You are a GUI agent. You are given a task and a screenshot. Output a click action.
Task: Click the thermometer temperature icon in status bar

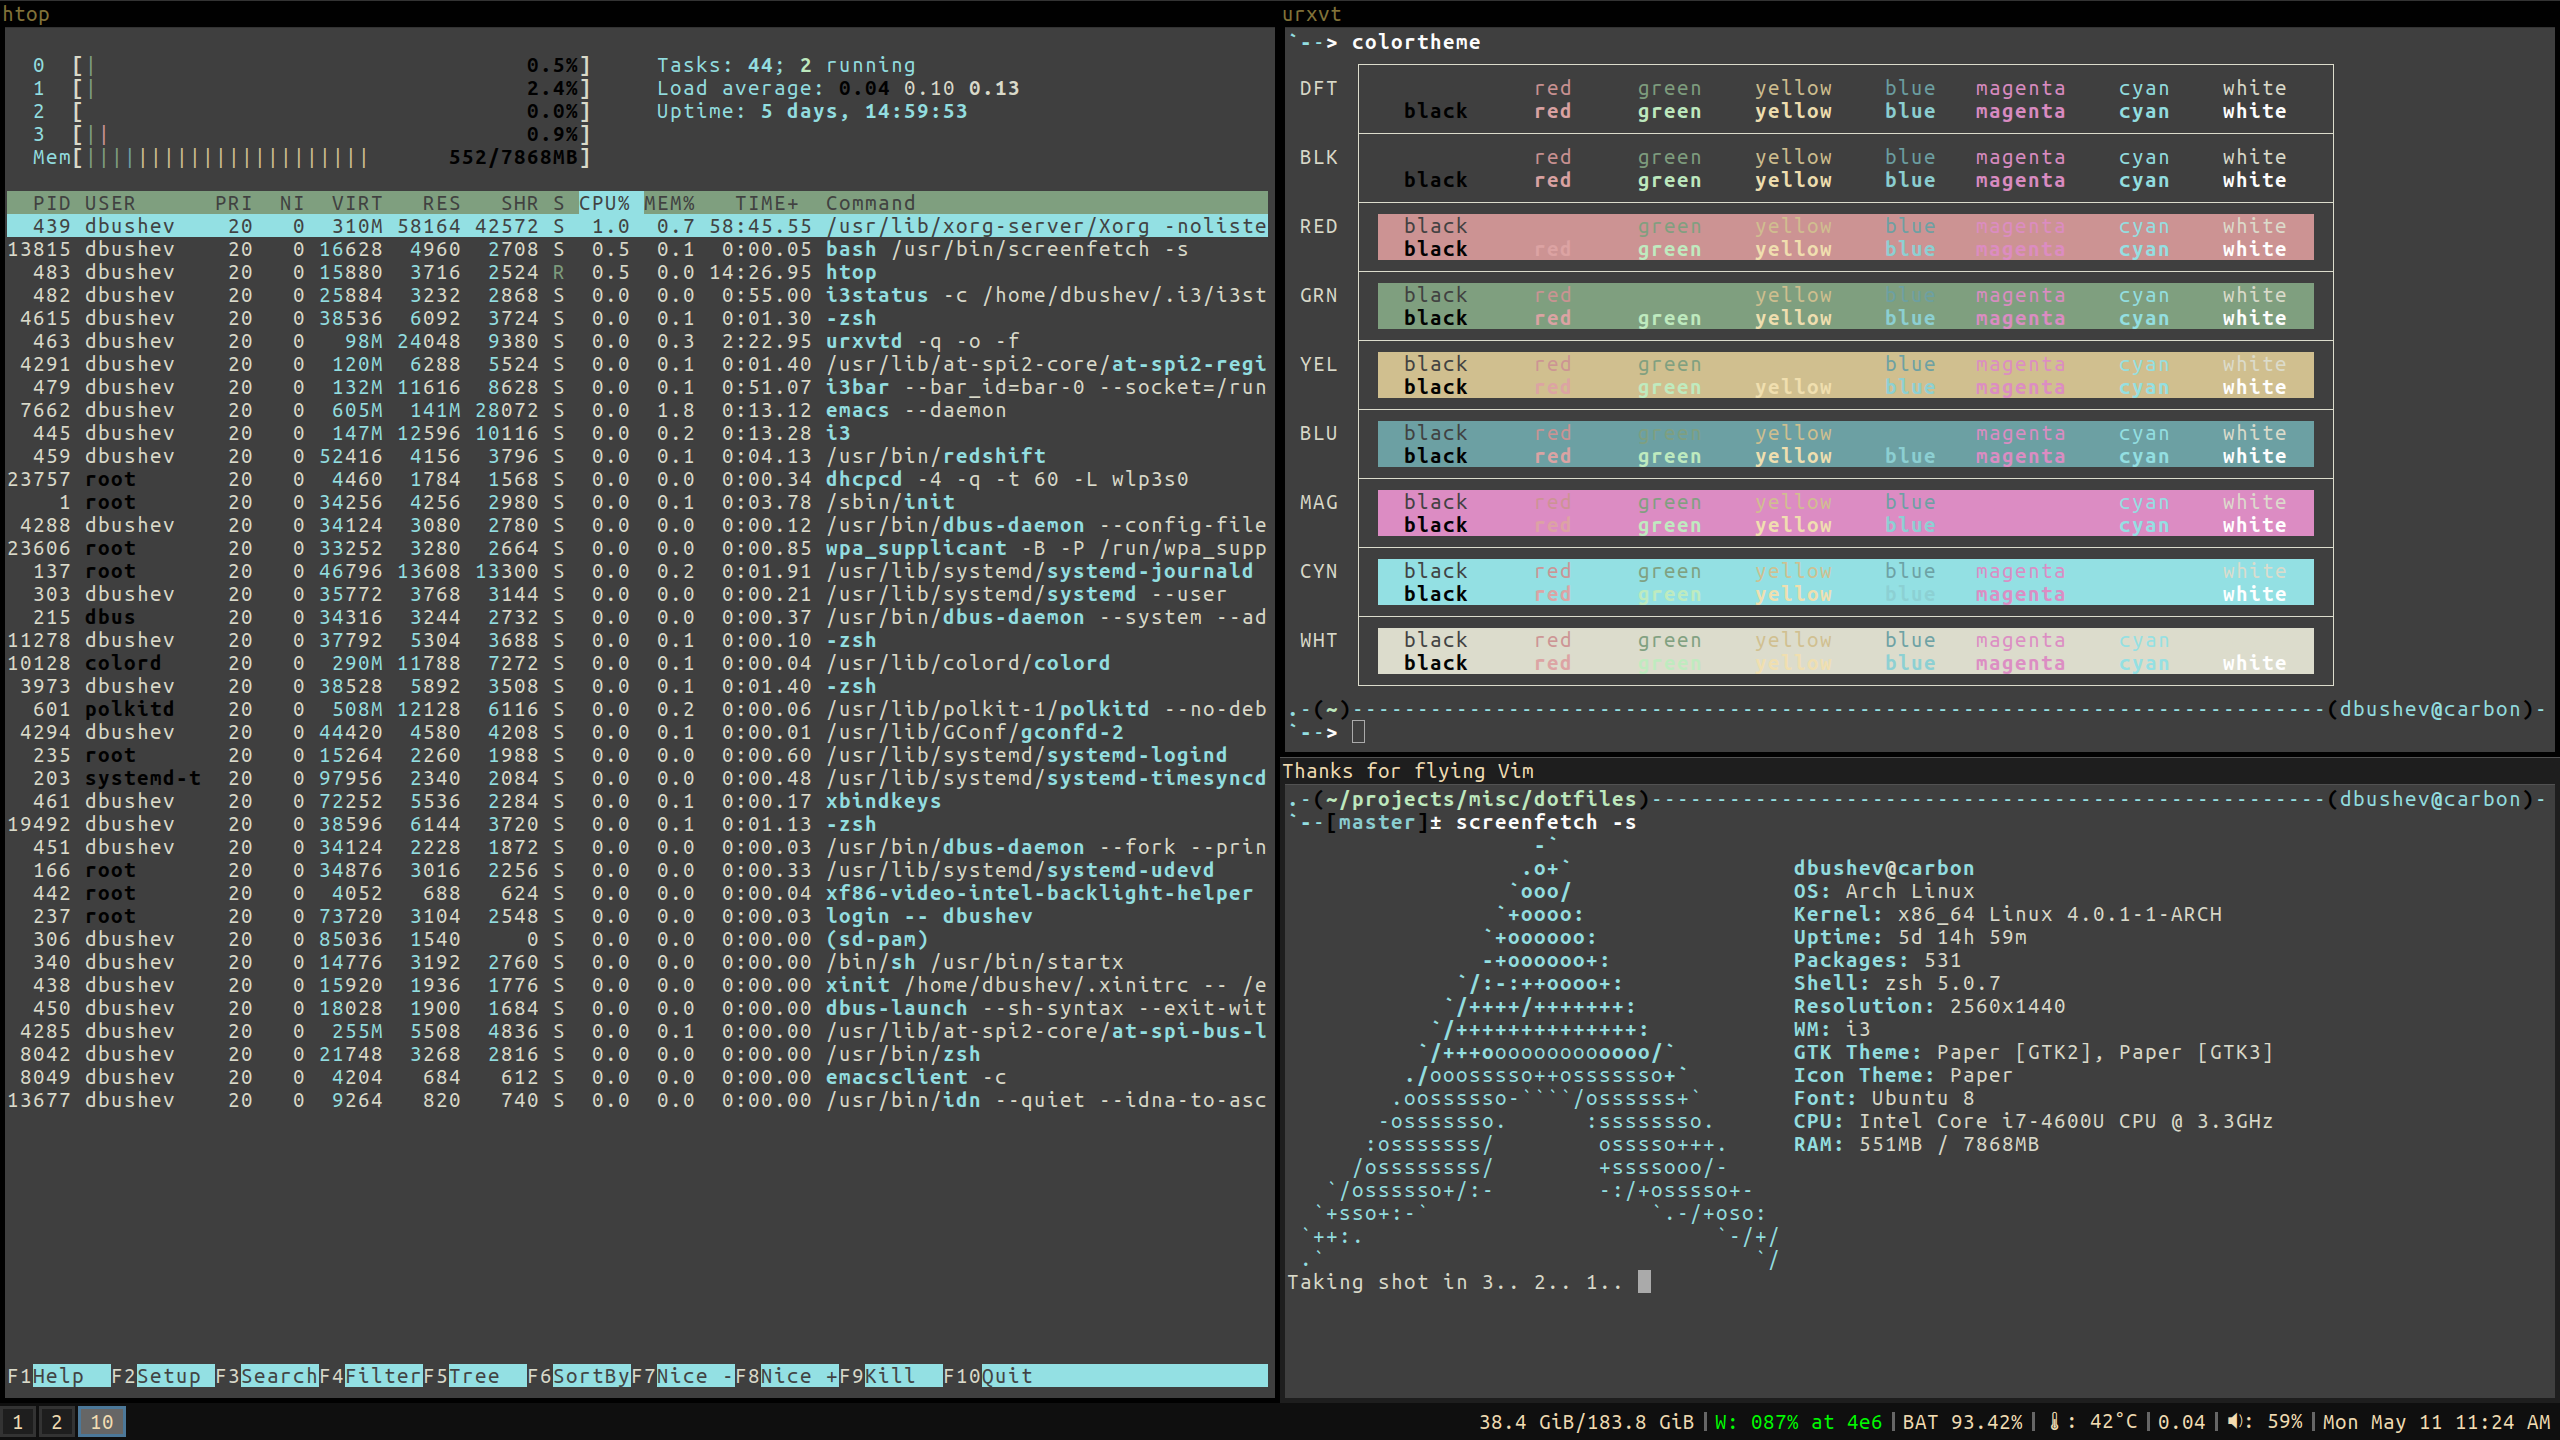coord(2054,1421)
